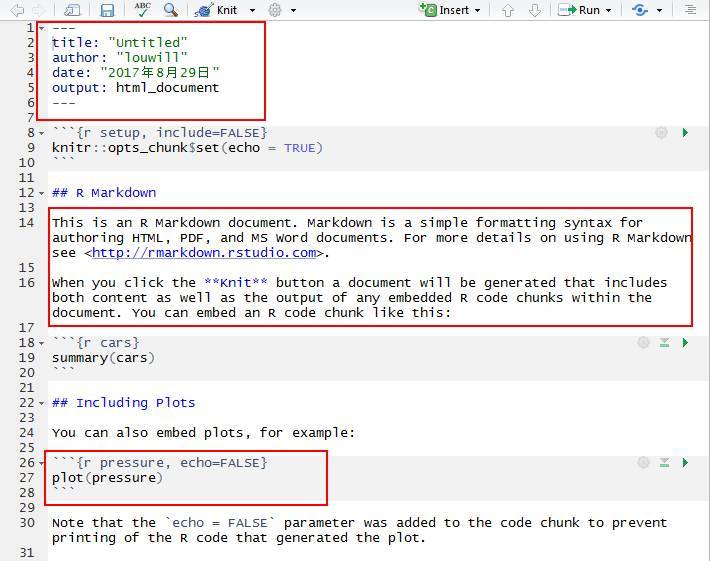This screenshot has height=561, width=710.
Task: Open the Knit options dropdown arrow
Action: [x=252, y=10]
